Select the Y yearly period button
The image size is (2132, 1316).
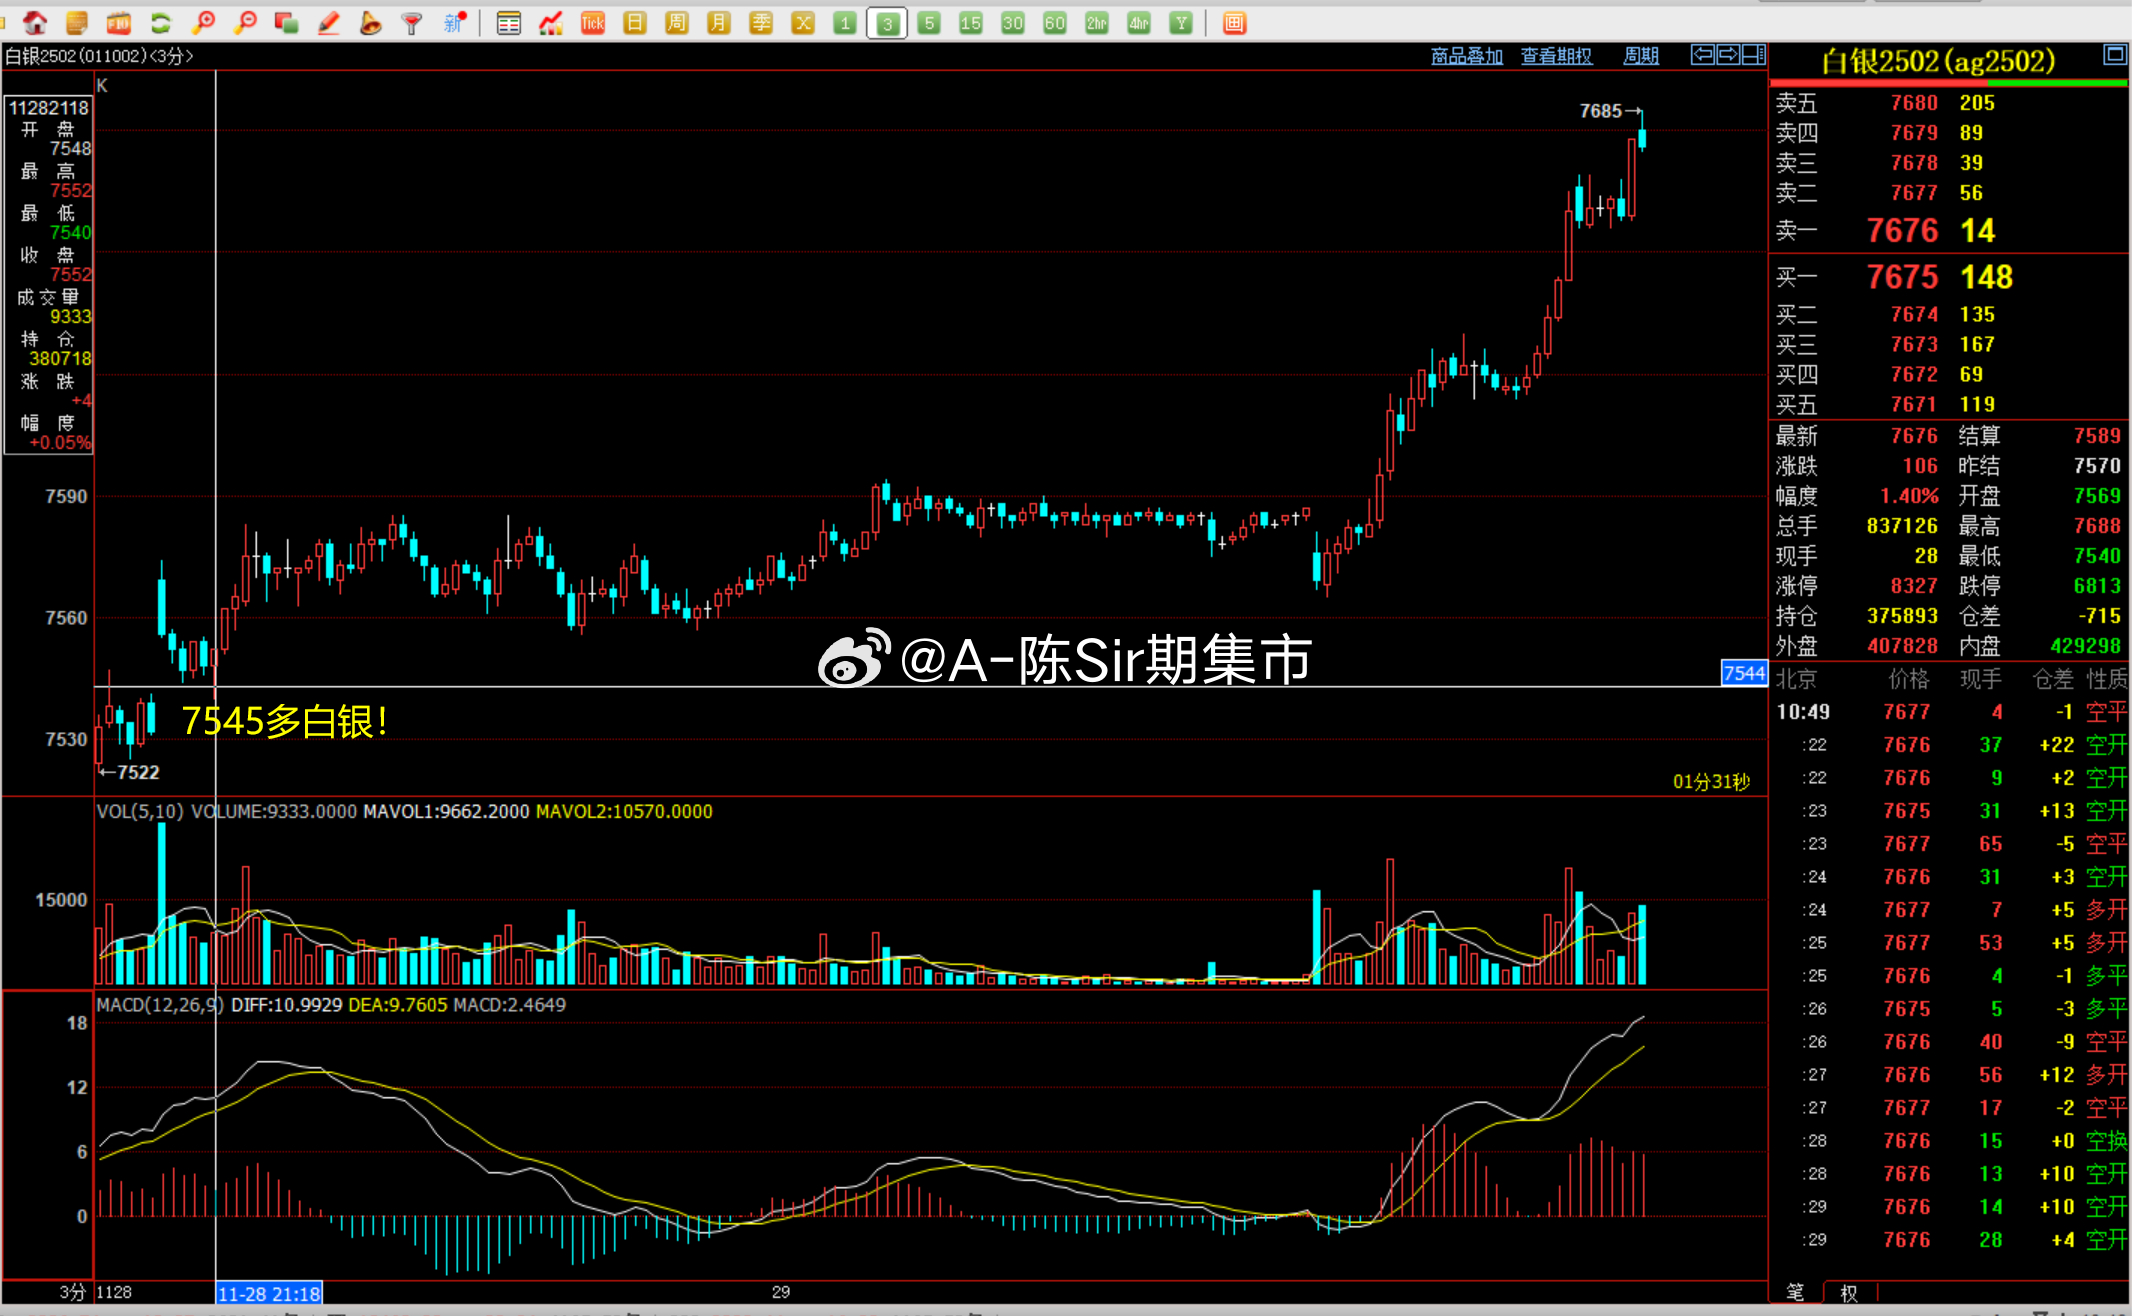click(1181, 23)
